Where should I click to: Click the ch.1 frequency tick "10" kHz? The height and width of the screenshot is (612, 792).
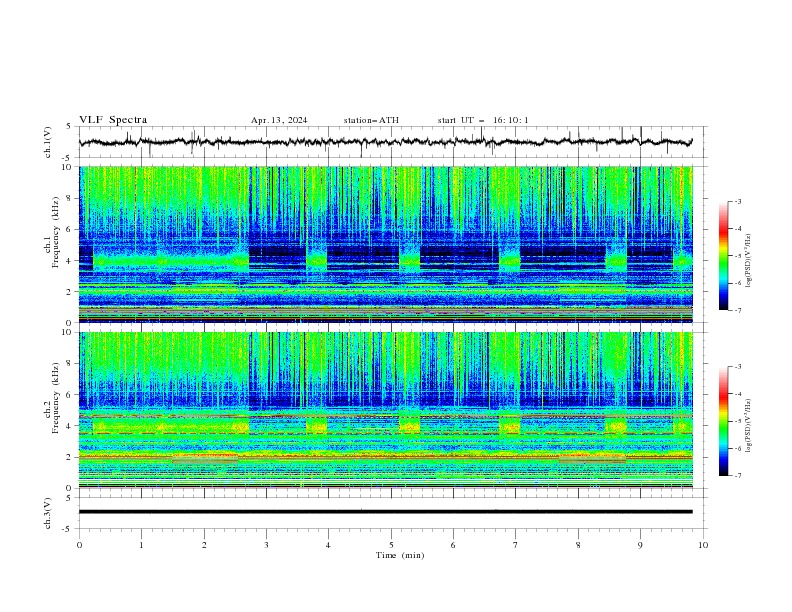click(x=69, y=167)
